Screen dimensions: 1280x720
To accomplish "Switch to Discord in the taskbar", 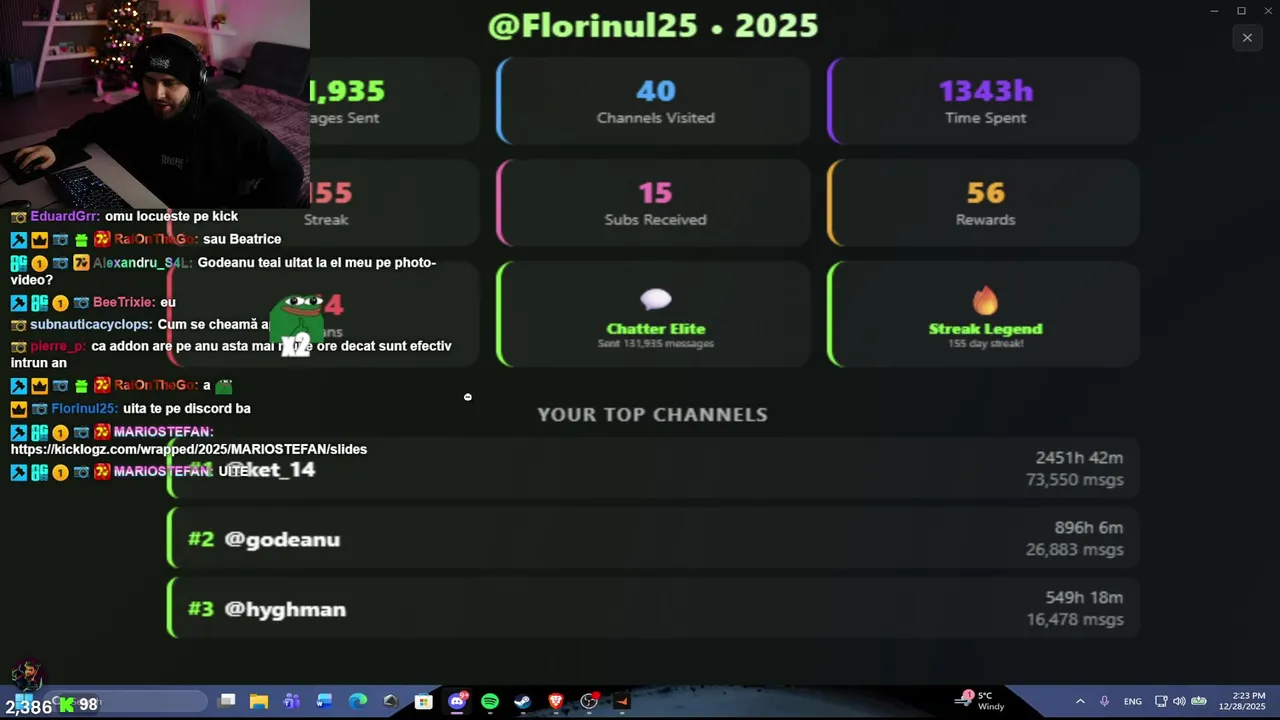I will tap(457, 701).
